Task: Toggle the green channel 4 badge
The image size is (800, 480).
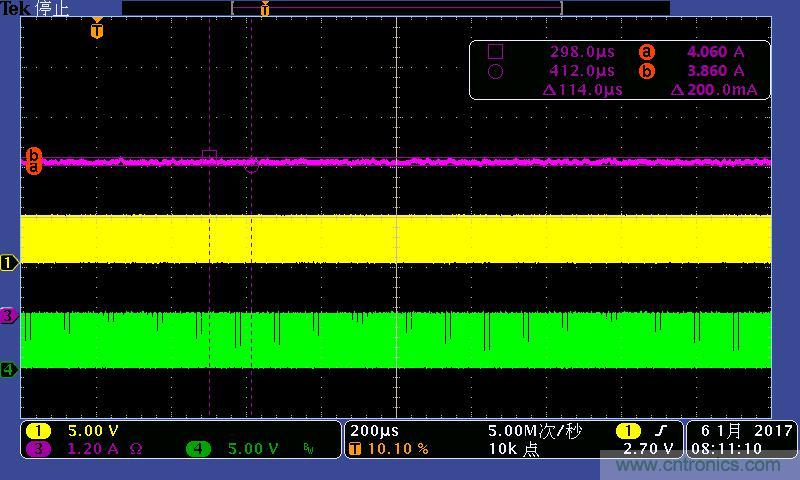Action: 198,449
